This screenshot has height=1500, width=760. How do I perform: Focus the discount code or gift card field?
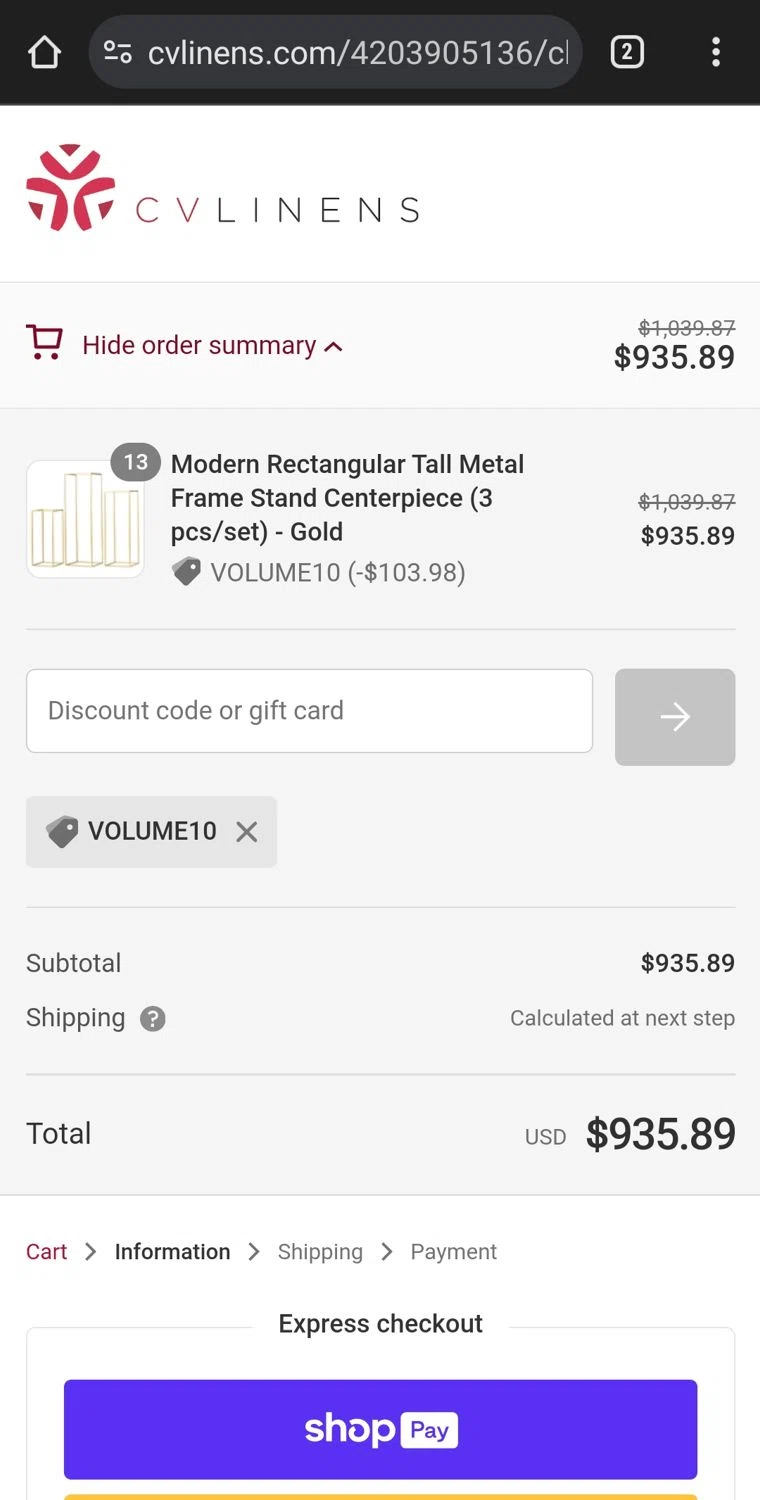tap(309, 711)
